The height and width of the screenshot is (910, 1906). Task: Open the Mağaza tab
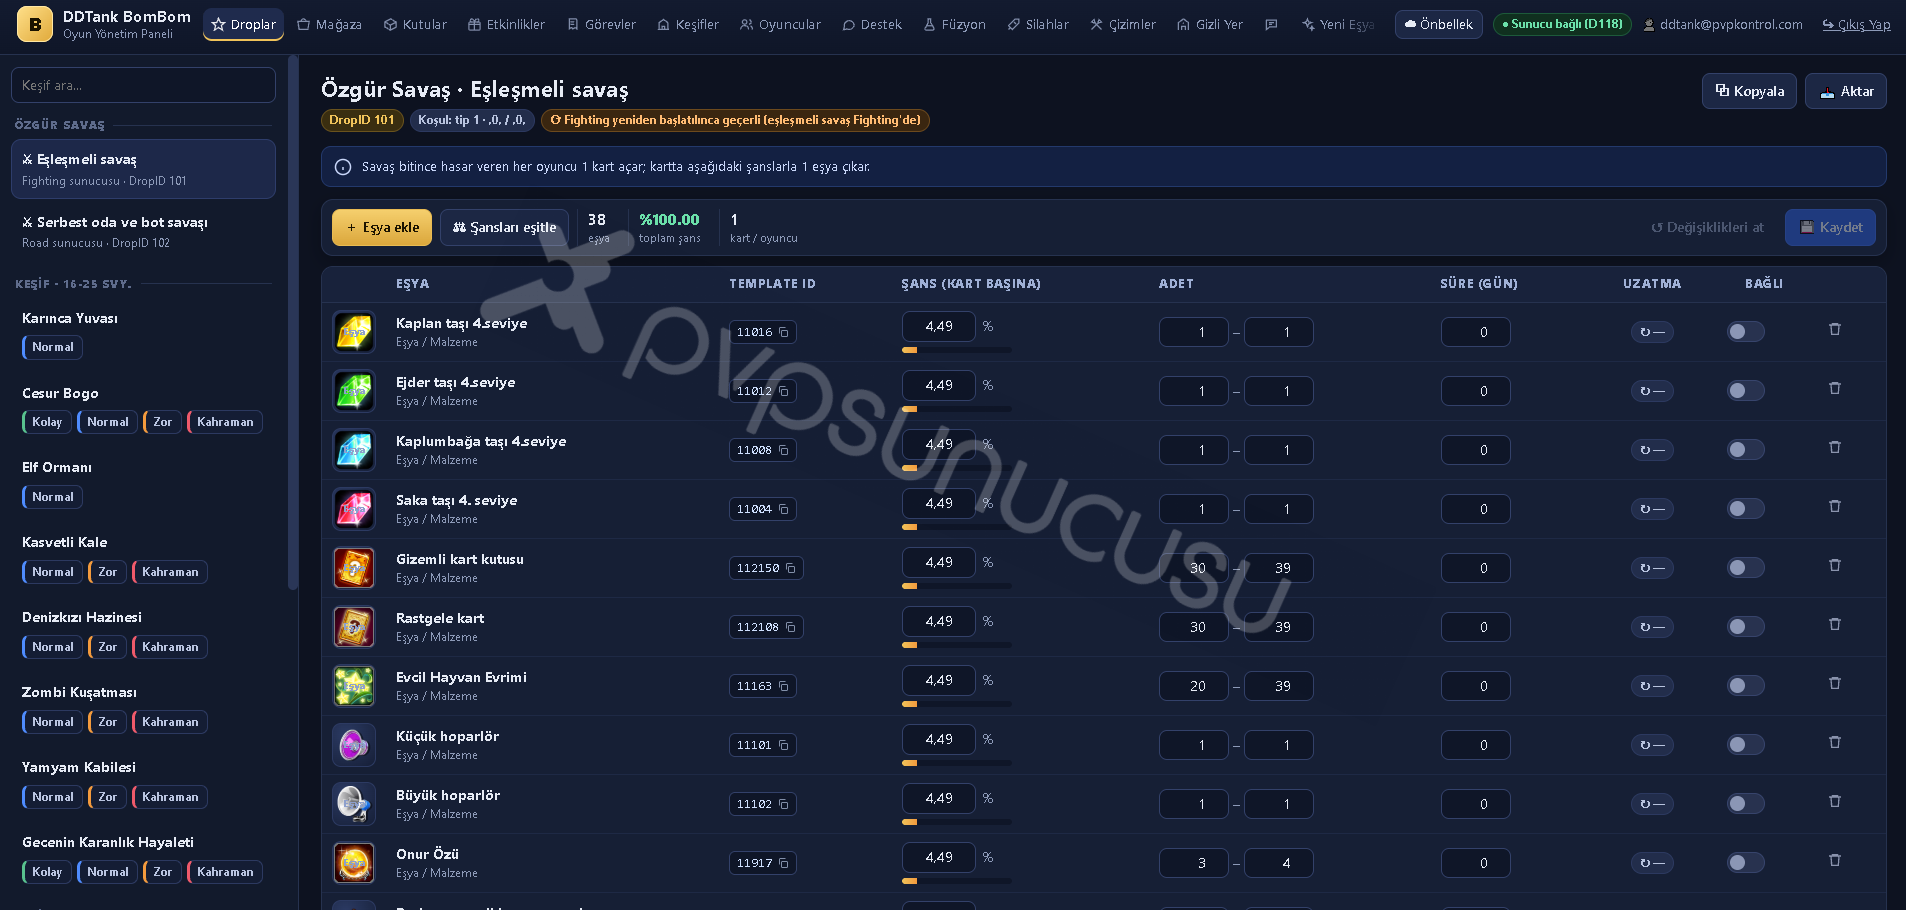[330, 24]
